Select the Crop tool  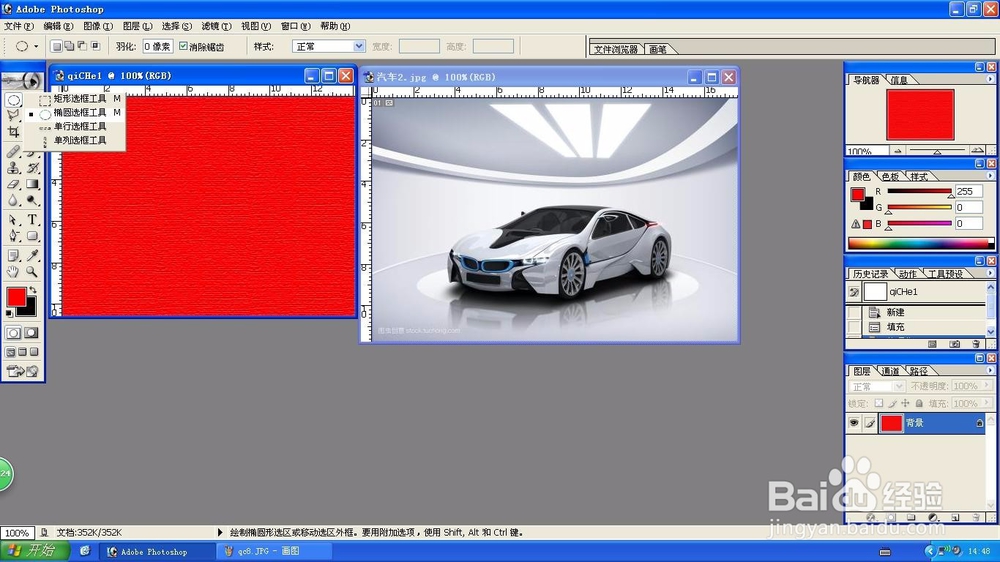(13, 131)
